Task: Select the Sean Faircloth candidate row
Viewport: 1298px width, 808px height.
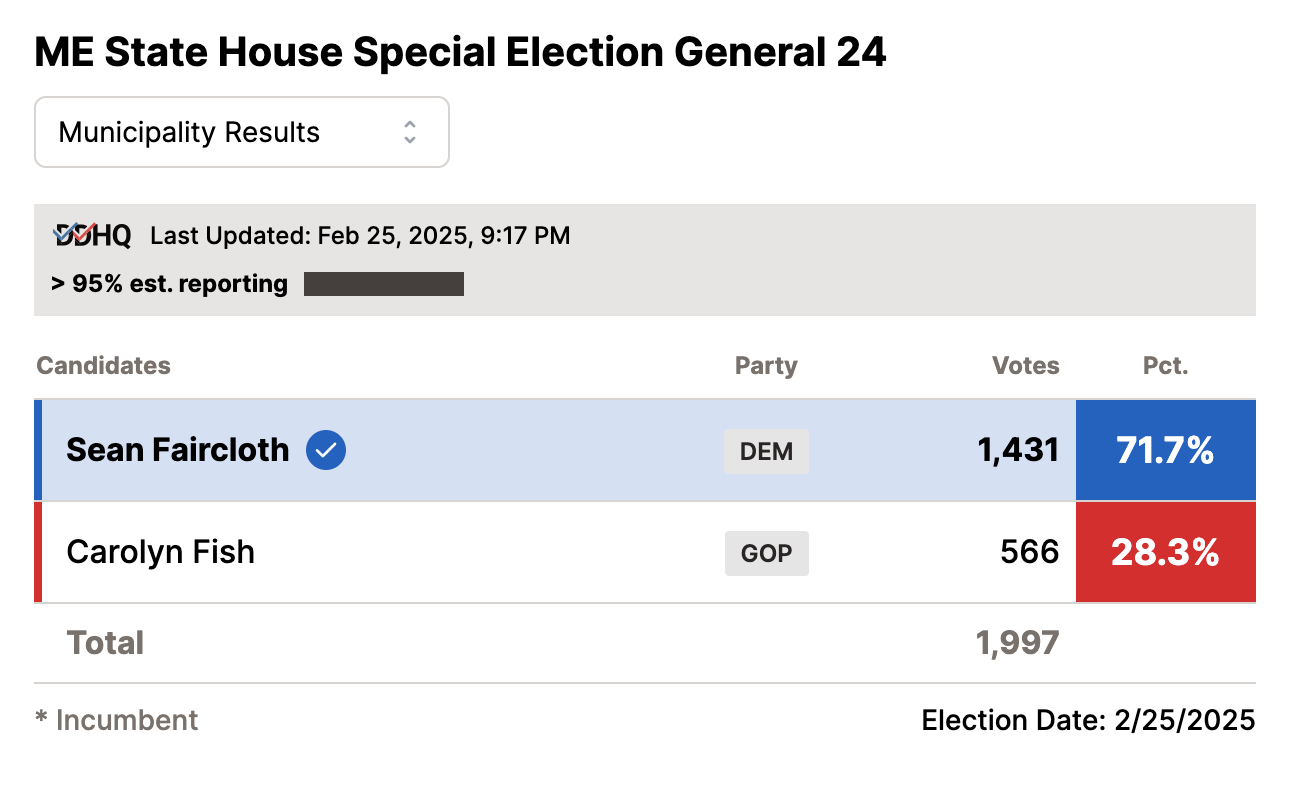Action: (x=645, y=450)
